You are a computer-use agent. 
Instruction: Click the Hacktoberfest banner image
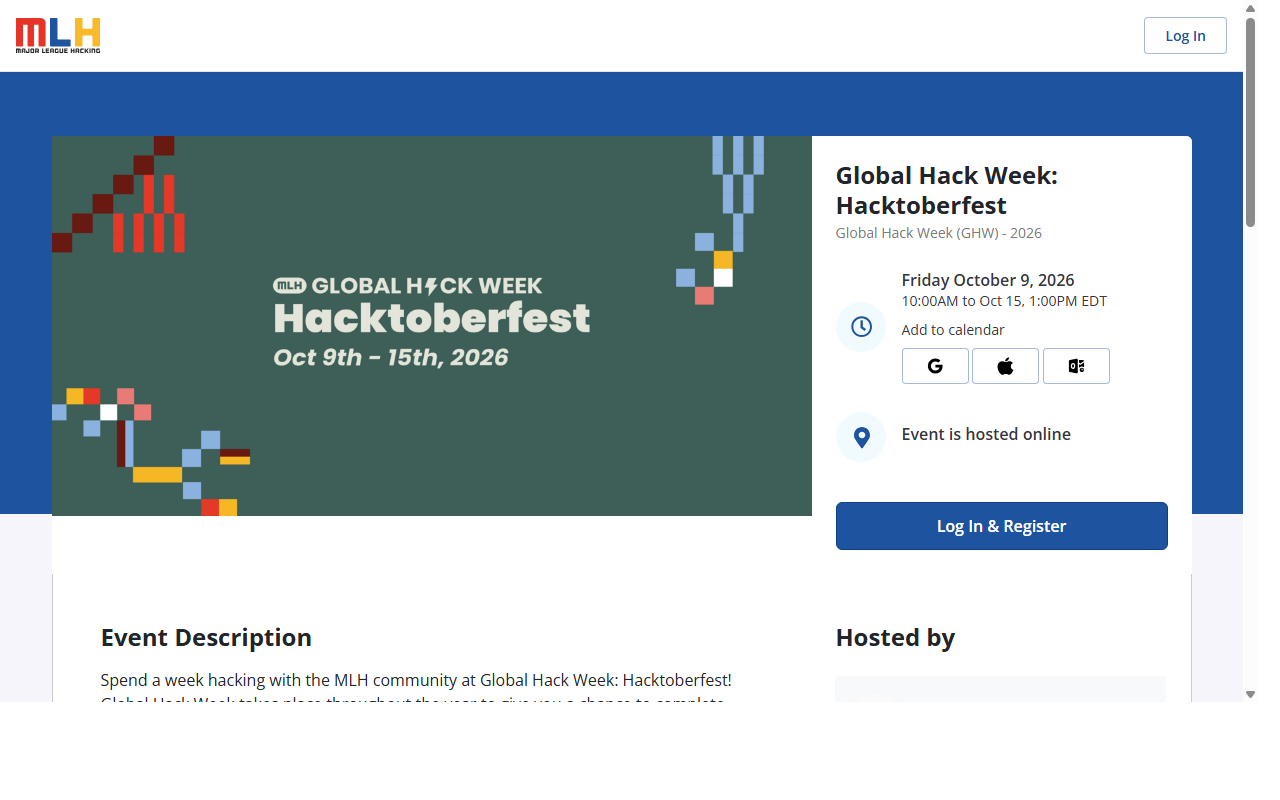432,326
